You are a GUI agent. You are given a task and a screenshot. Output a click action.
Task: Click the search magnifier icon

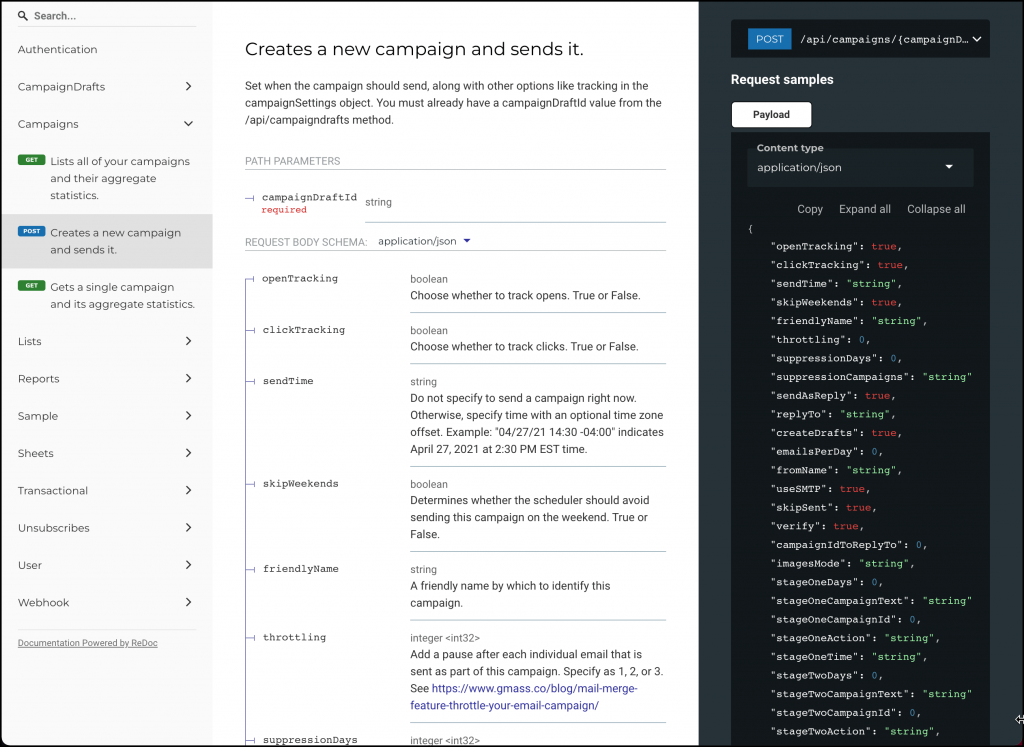click(x=23, y=14)
